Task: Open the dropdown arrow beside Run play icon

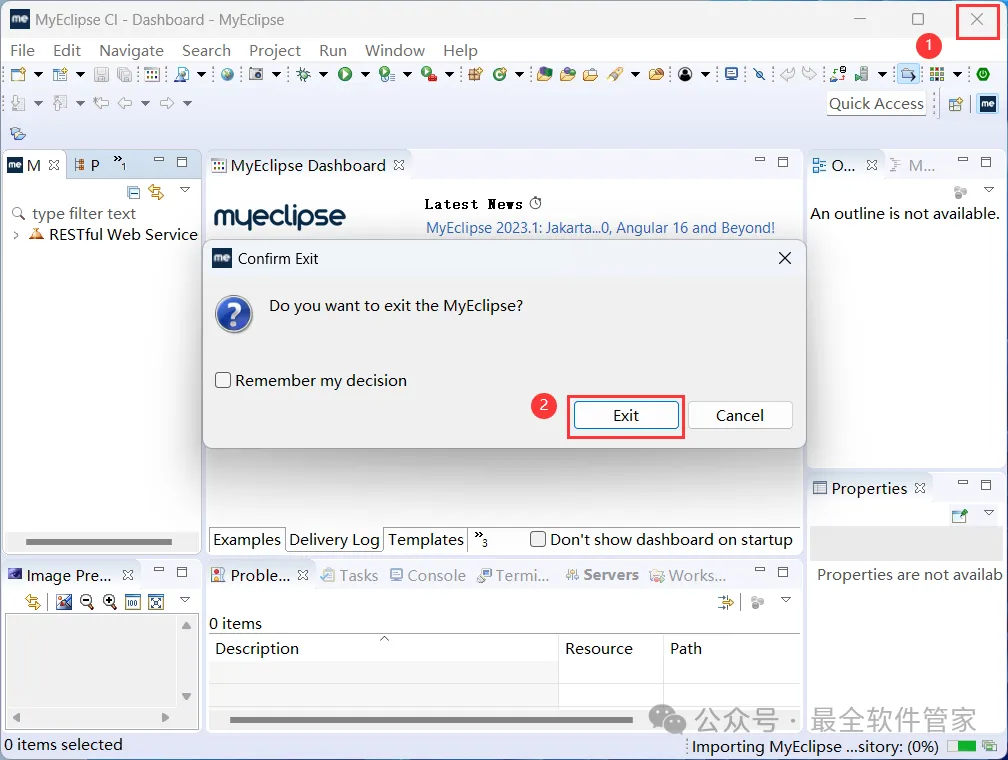Action: click(365, 75)
